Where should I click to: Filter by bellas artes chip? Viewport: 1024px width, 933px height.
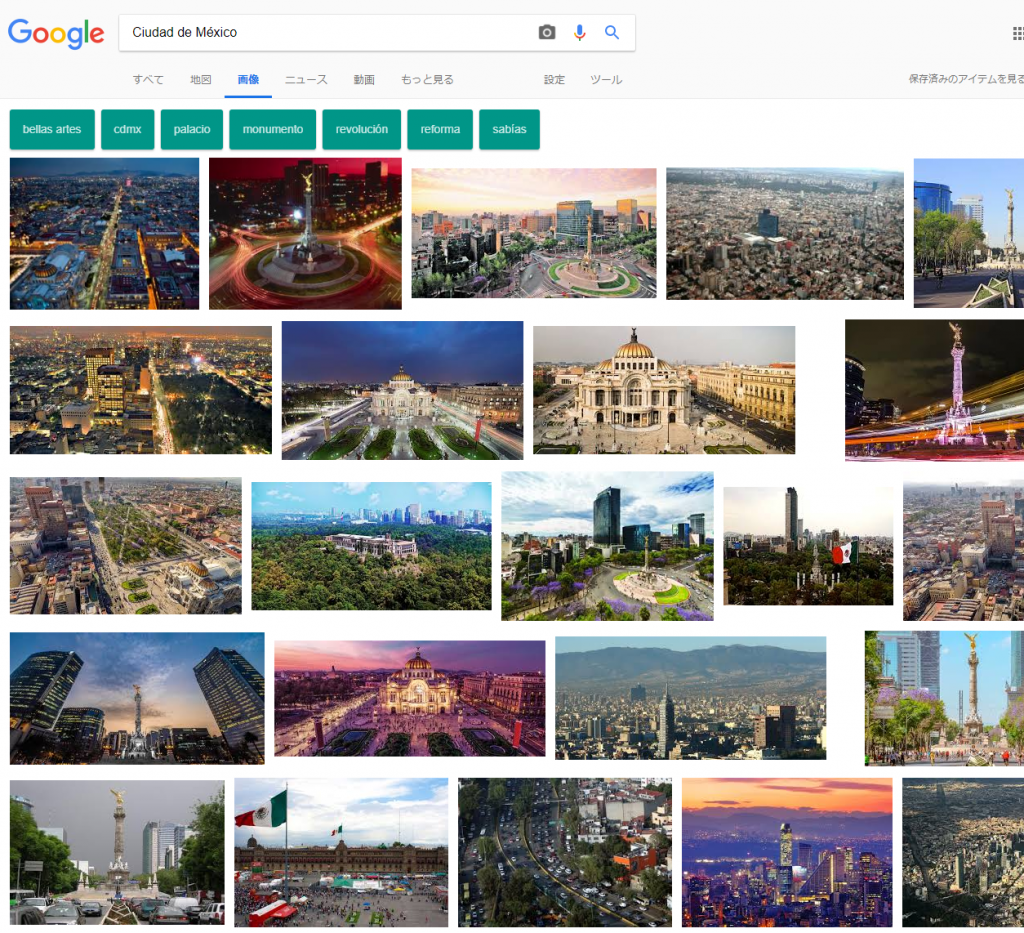52,129
